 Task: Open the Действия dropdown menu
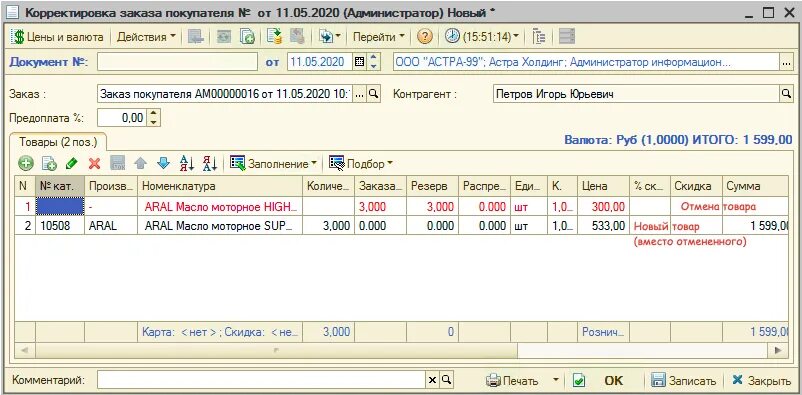pos(146,37)
